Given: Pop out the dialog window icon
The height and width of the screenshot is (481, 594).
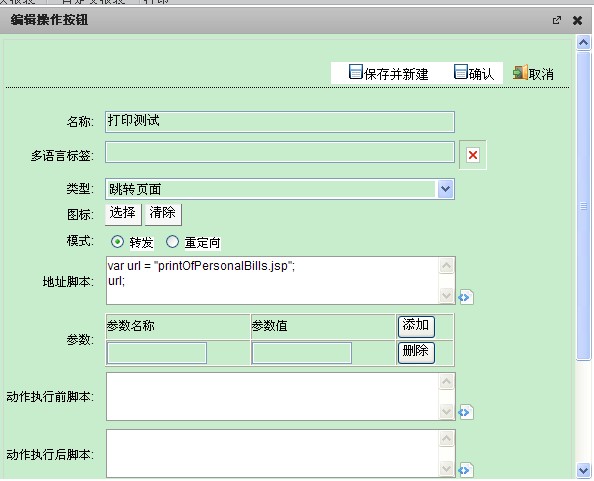Looking at the screenshot, I should coord(556,20).
